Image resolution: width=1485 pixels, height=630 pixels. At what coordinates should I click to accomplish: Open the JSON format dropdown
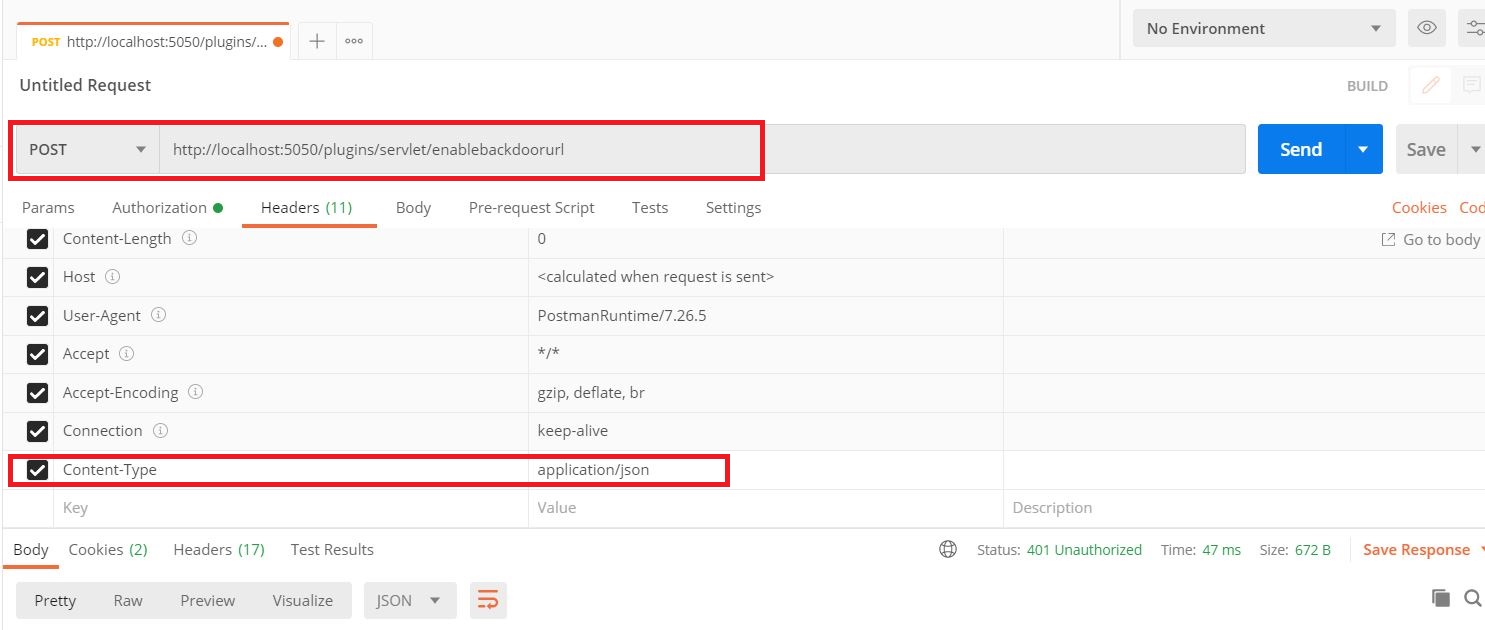410,600
